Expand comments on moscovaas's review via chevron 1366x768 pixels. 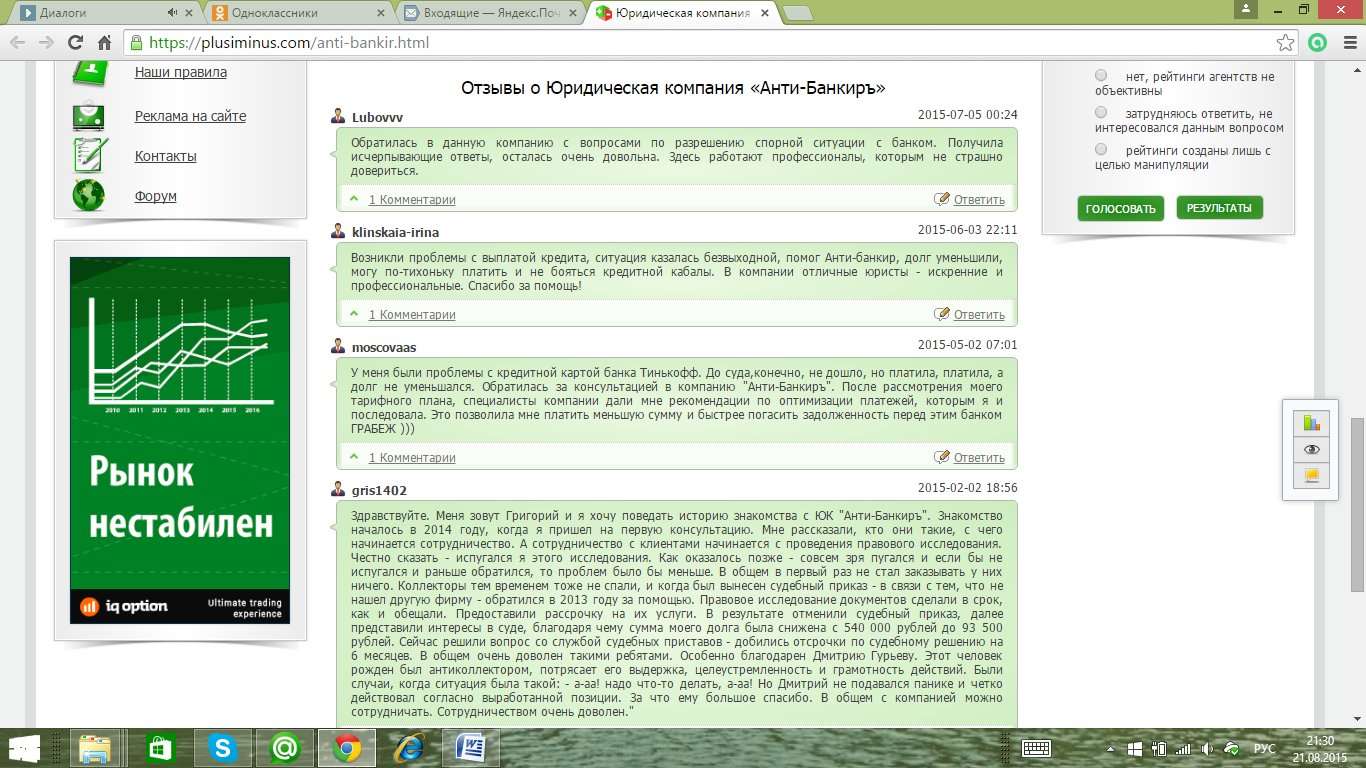pos(354,456)
